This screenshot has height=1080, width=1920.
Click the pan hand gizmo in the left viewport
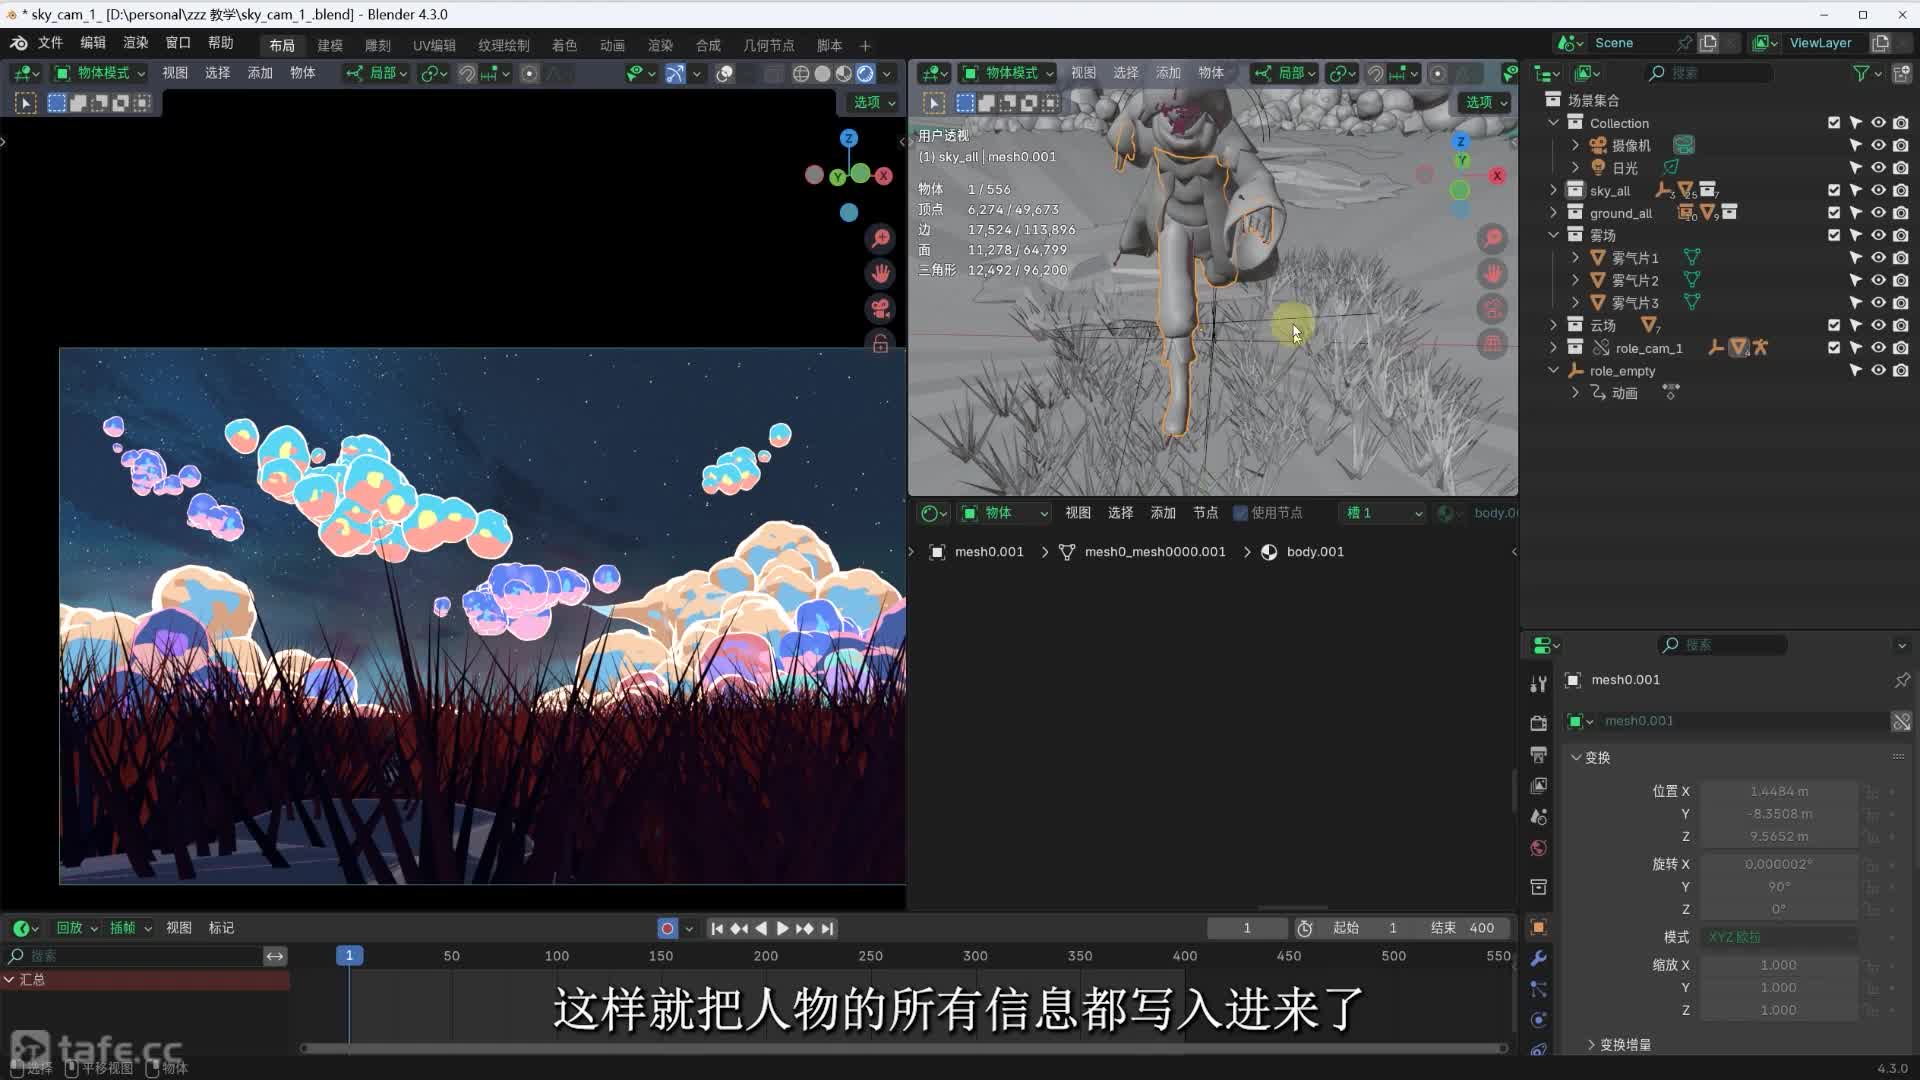click(x=881, y=273)
